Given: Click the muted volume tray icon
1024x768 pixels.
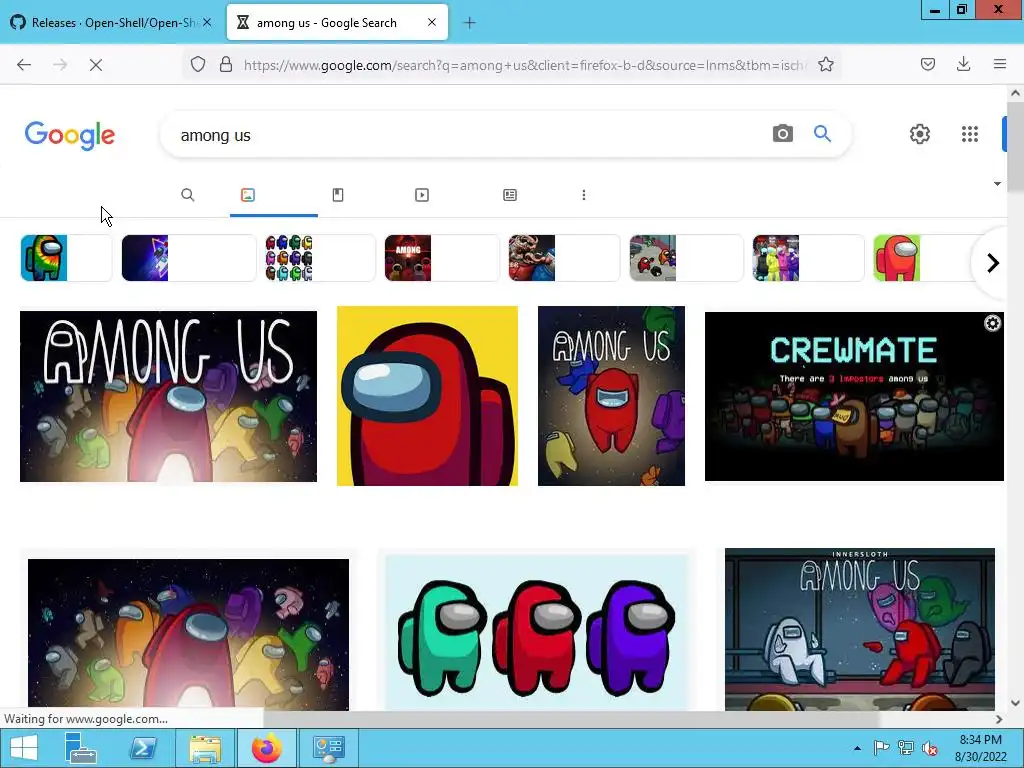Looking at the screenshot, I should coord(930,748).
